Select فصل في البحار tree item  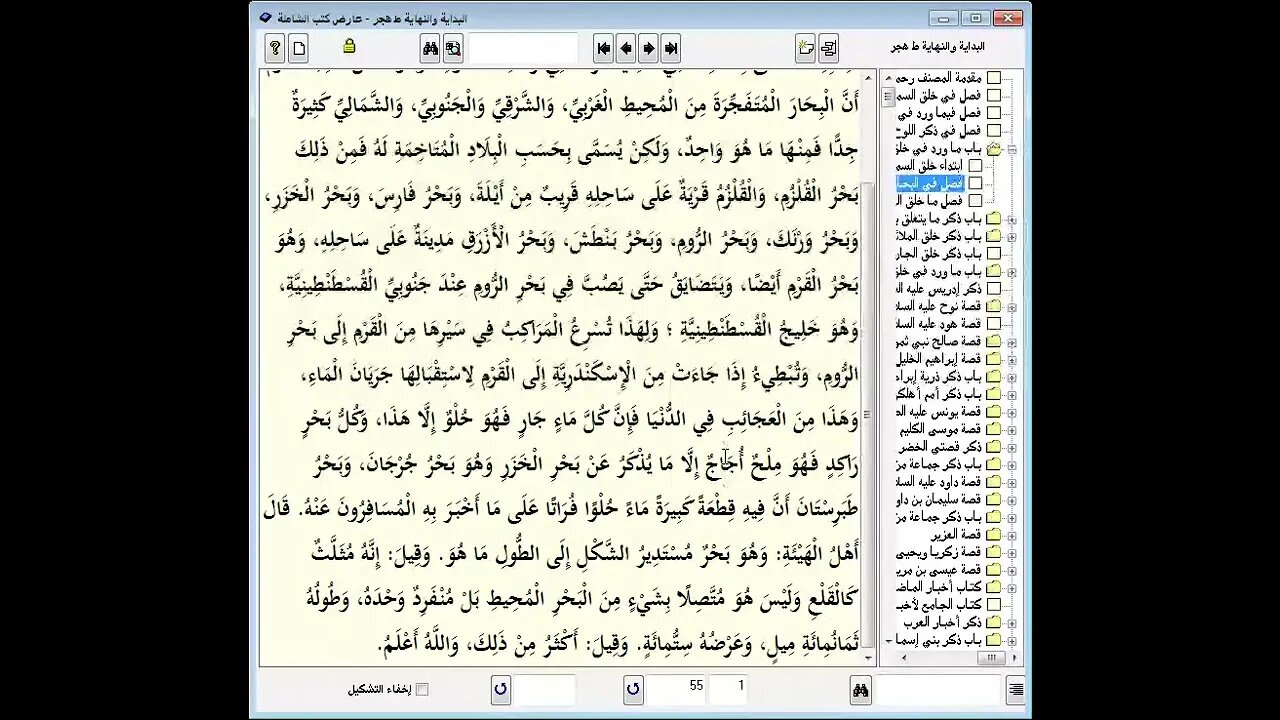coord(930,183)
